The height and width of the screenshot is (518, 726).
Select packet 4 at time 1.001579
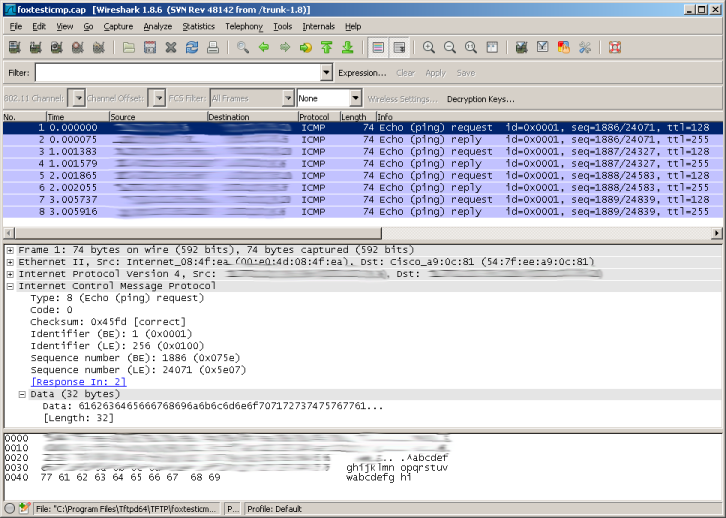tap(363, 163)
